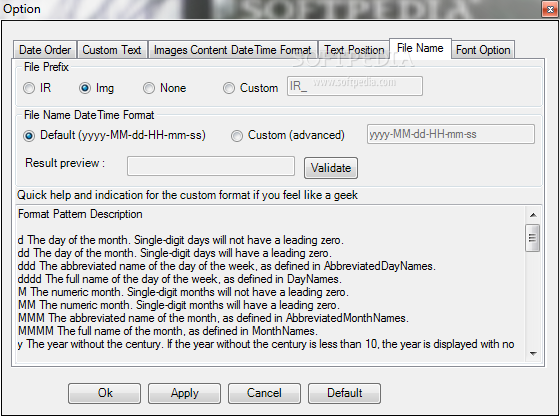560x417 pixels.
Task: Click the help text scroll up arrow
Action: click(x=533, y=215)
